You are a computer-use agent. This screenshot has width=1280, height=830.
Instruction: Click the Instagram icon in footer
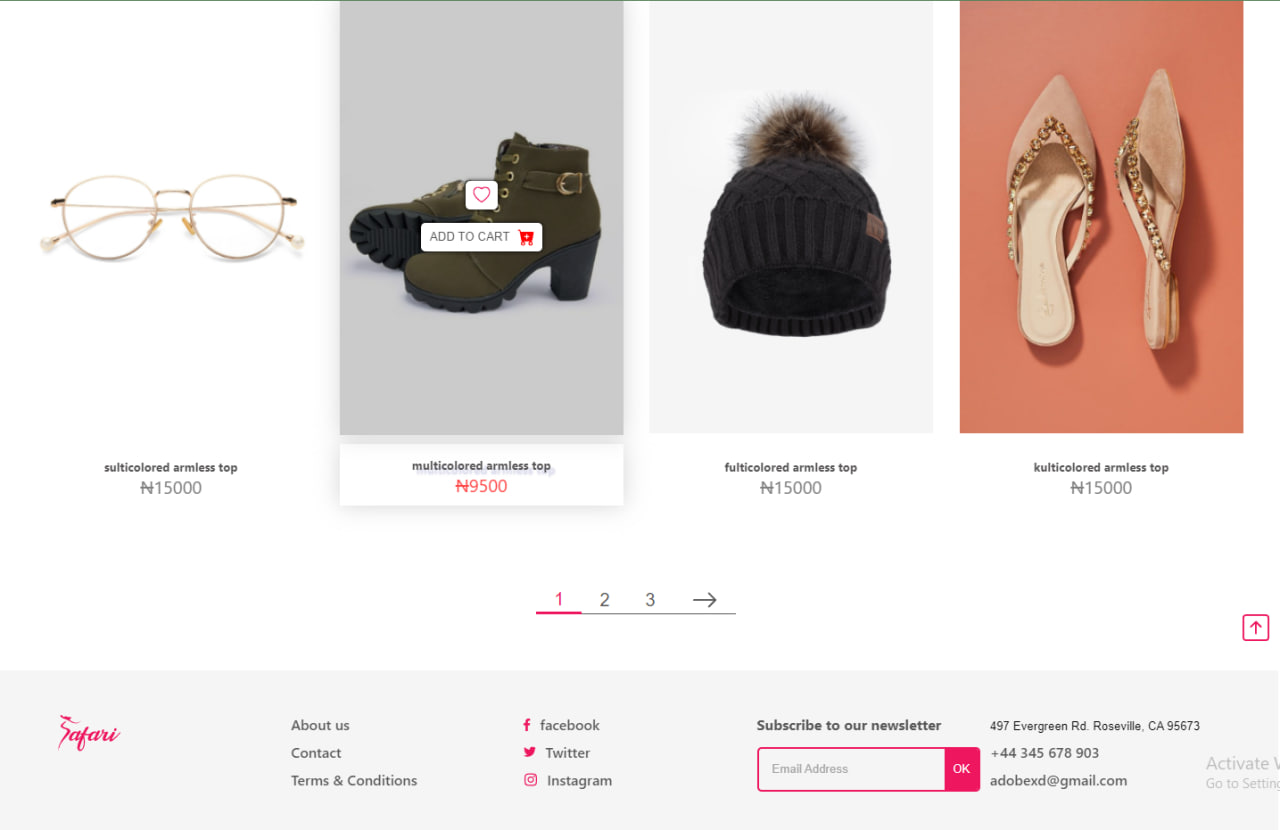point(530,780)
